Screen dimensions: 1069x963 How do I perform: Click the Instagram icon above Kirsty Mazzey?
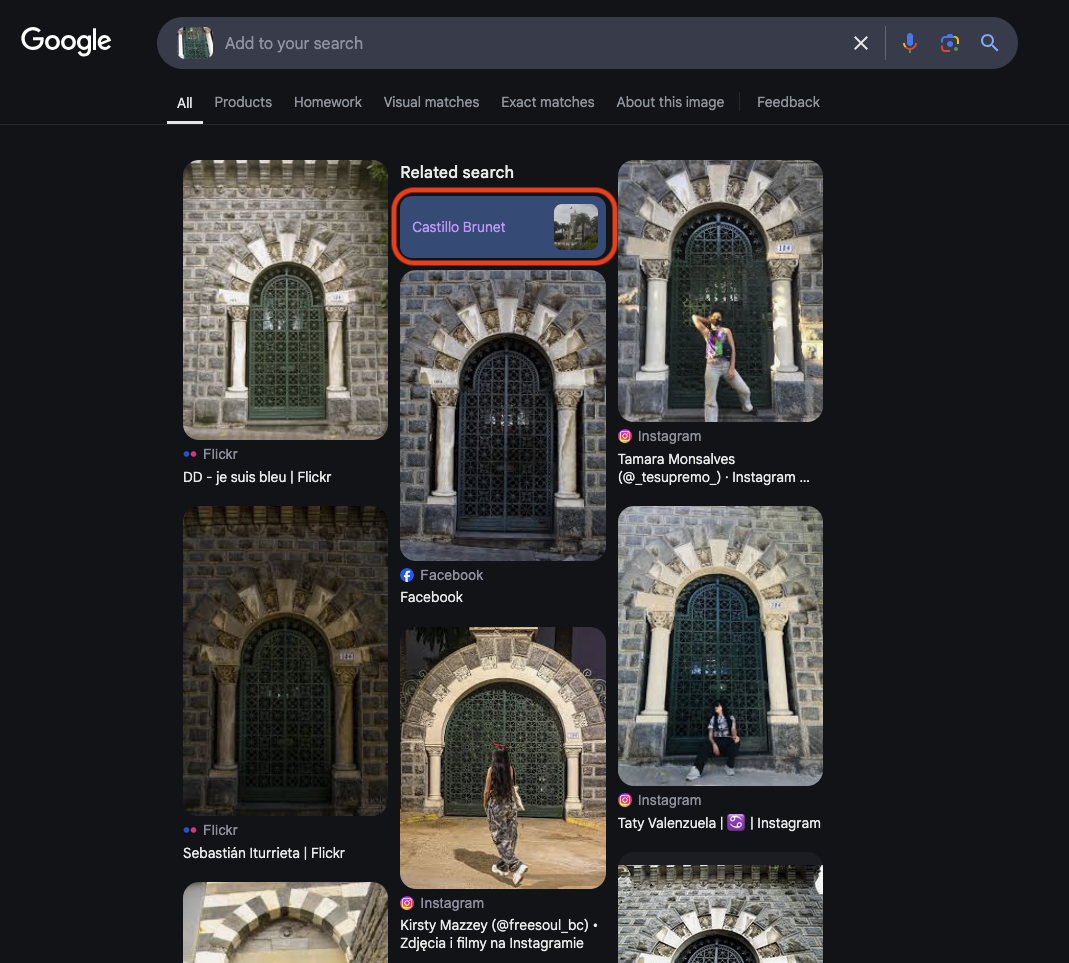407,903
